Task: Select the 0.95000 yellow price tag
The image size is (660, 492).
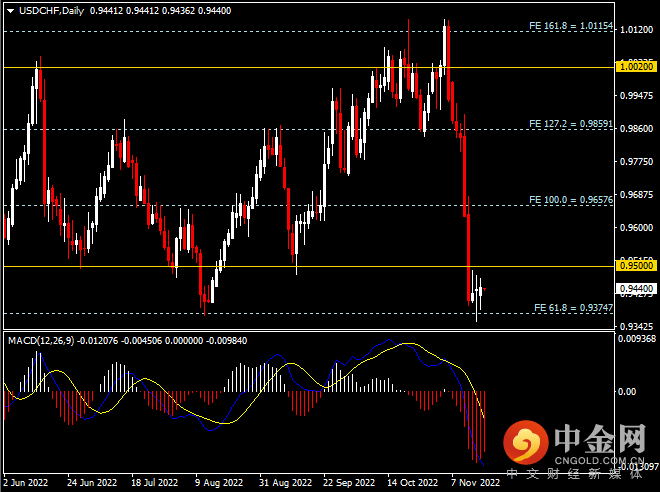Action: click(x=636, y=266)
